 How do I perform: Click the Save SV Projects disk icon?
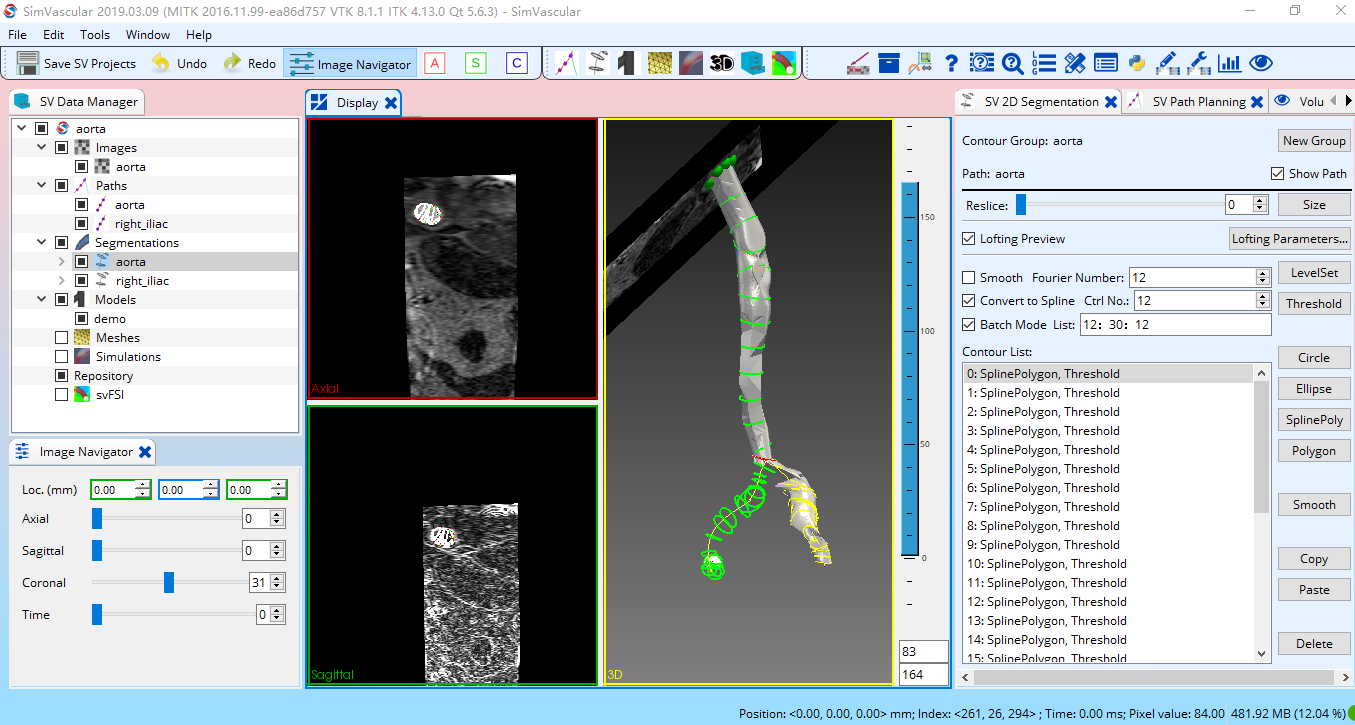pyautogui.click(x=27, y=63)
